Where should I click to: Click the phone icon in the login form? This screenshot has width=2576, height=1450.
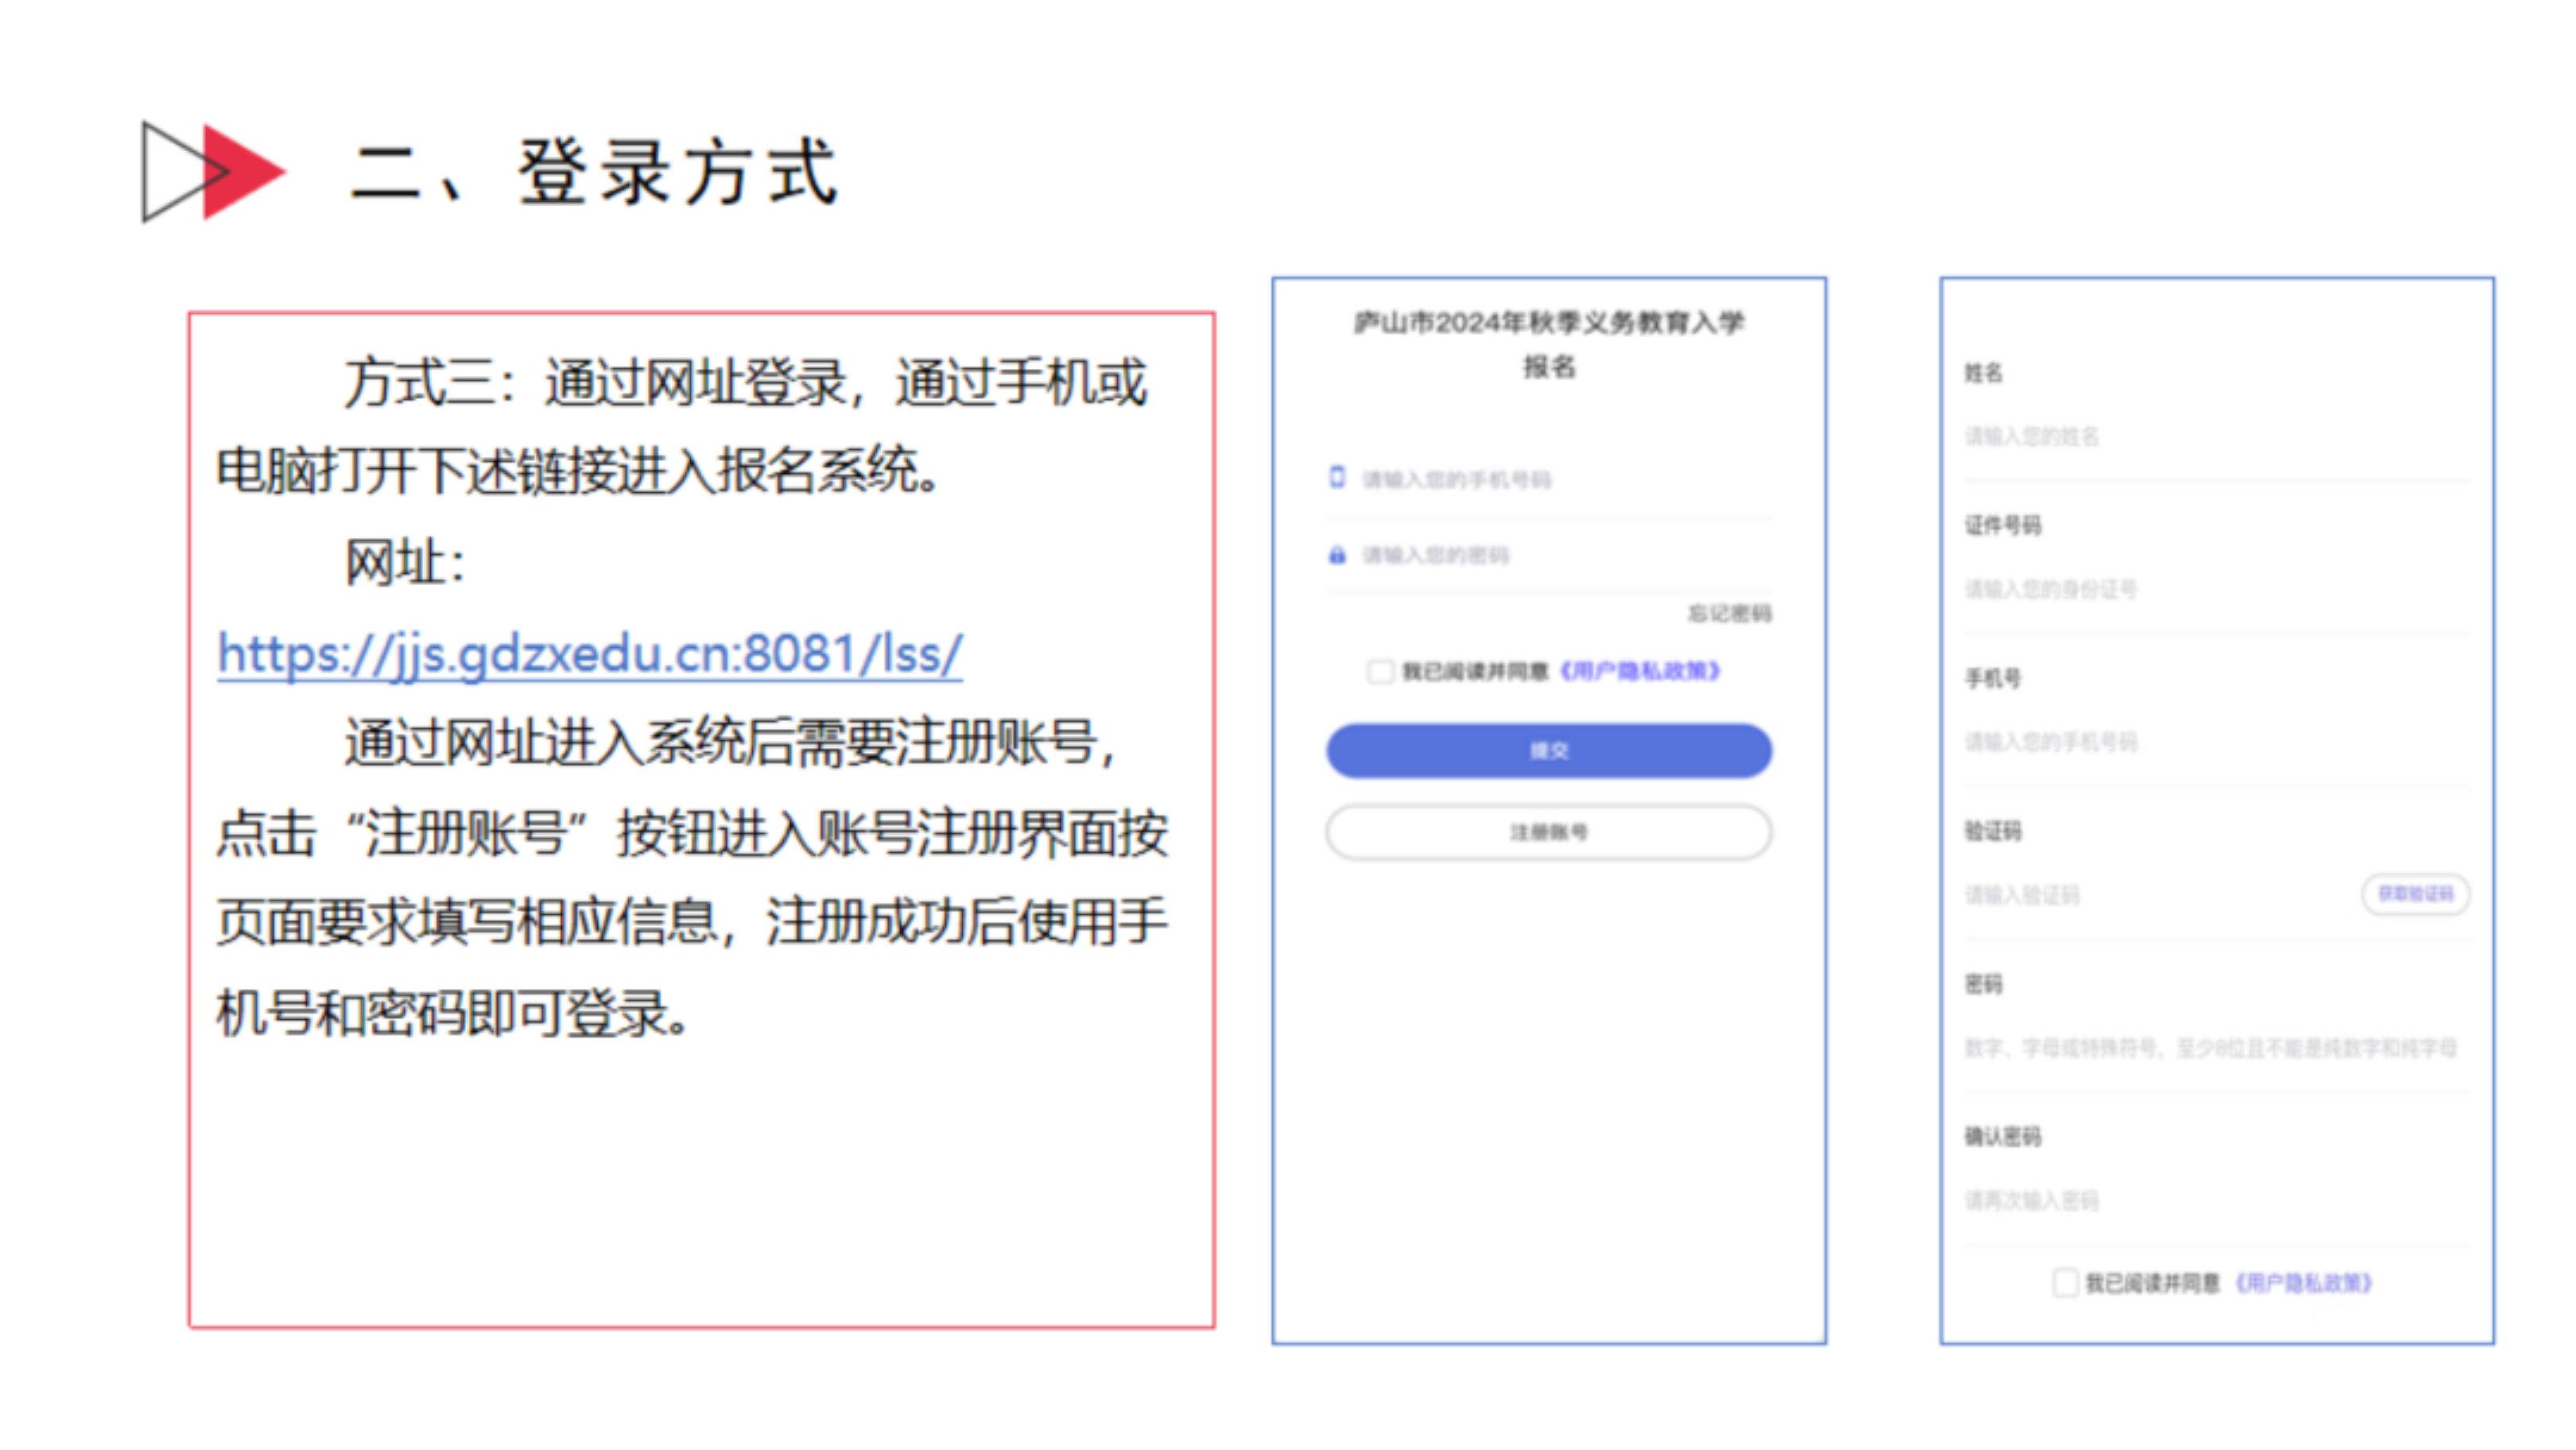[x=1337, y=477]
